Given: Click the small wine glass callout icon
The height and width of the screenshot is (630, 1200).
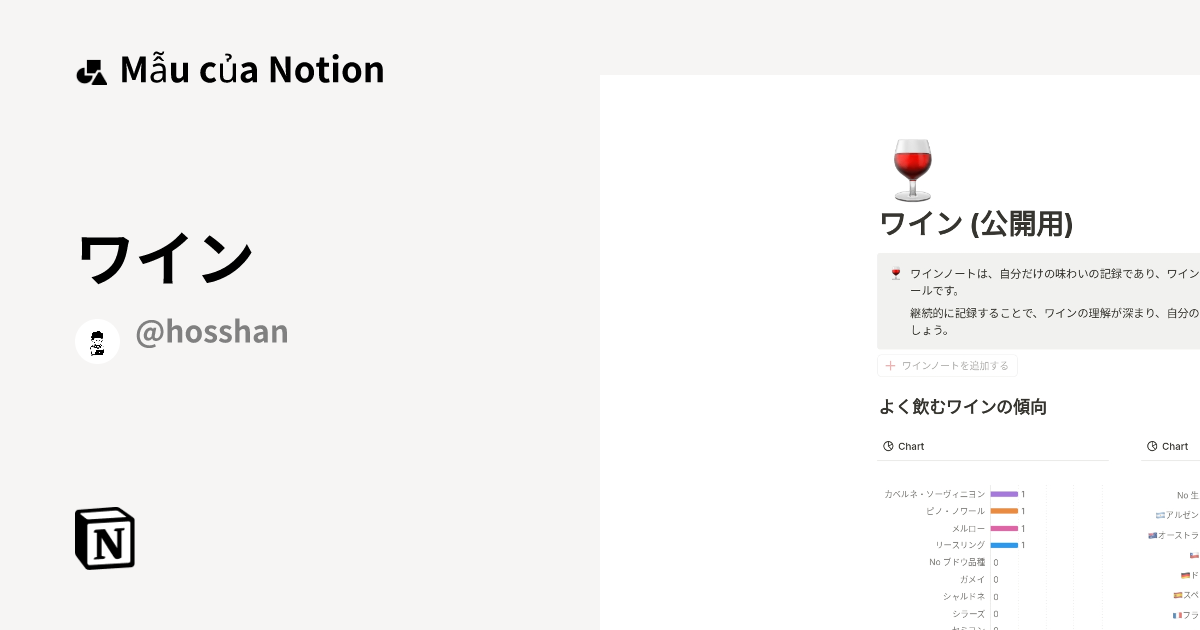Looking at the screenshot, I should (x=895, y=273).
